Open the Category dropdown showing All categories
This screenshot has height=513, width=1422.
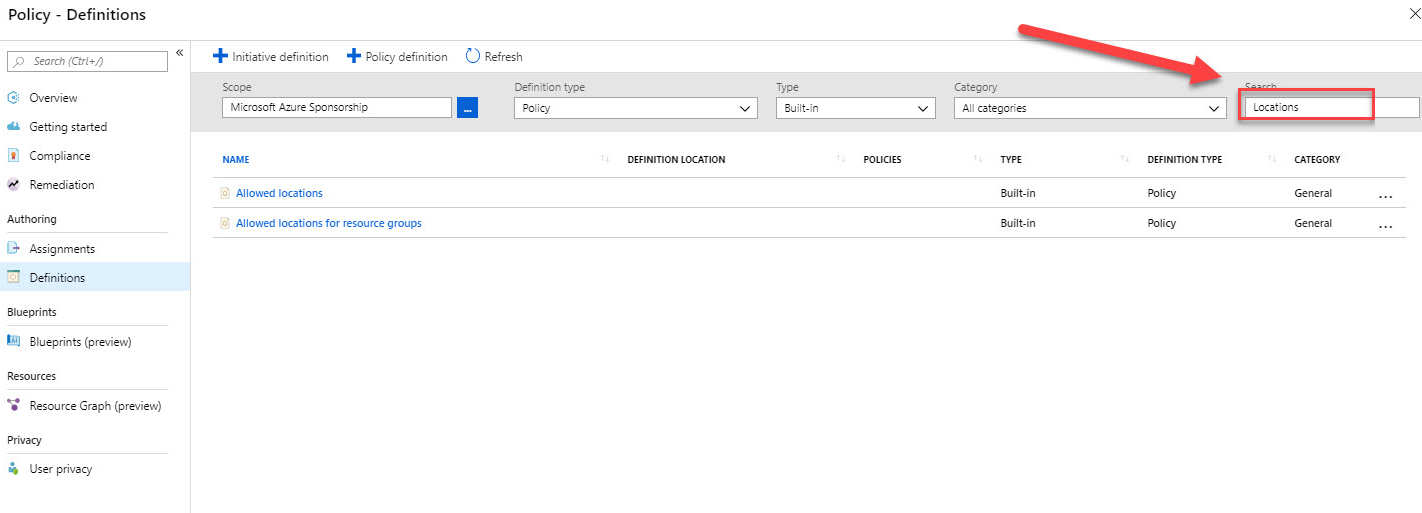point(1090,108)
